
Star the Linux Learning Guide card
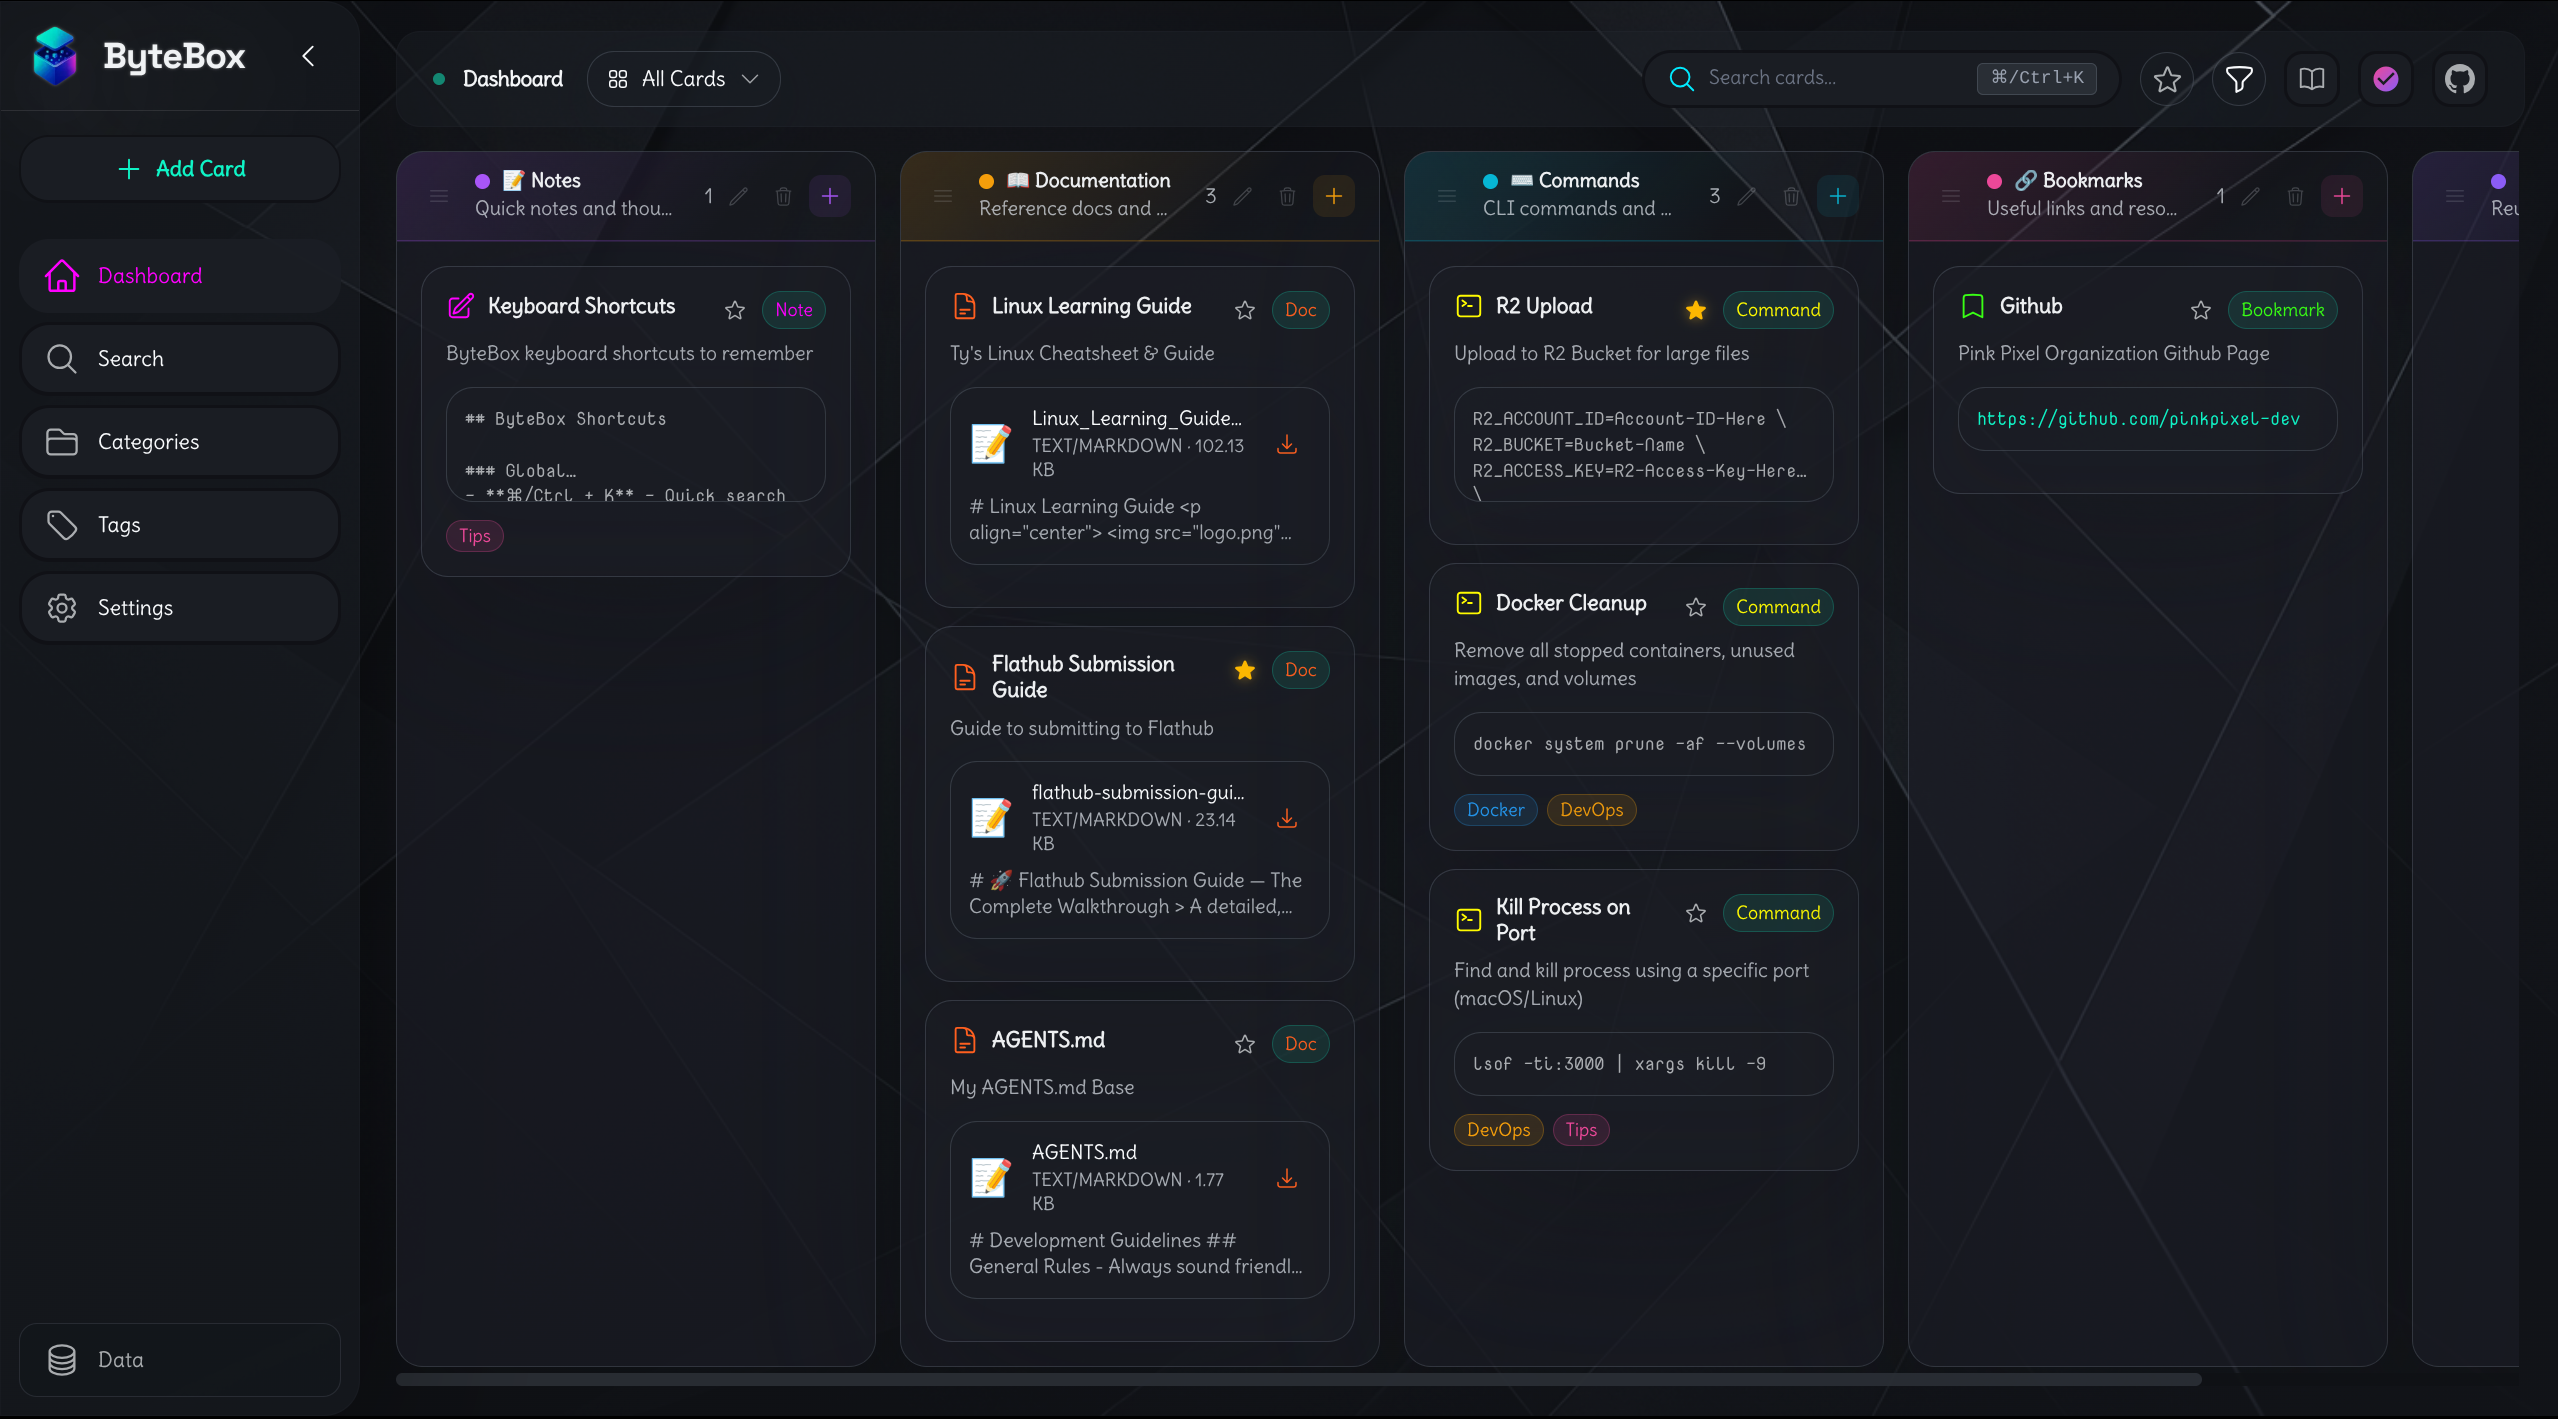click(x=1245, y=310)
